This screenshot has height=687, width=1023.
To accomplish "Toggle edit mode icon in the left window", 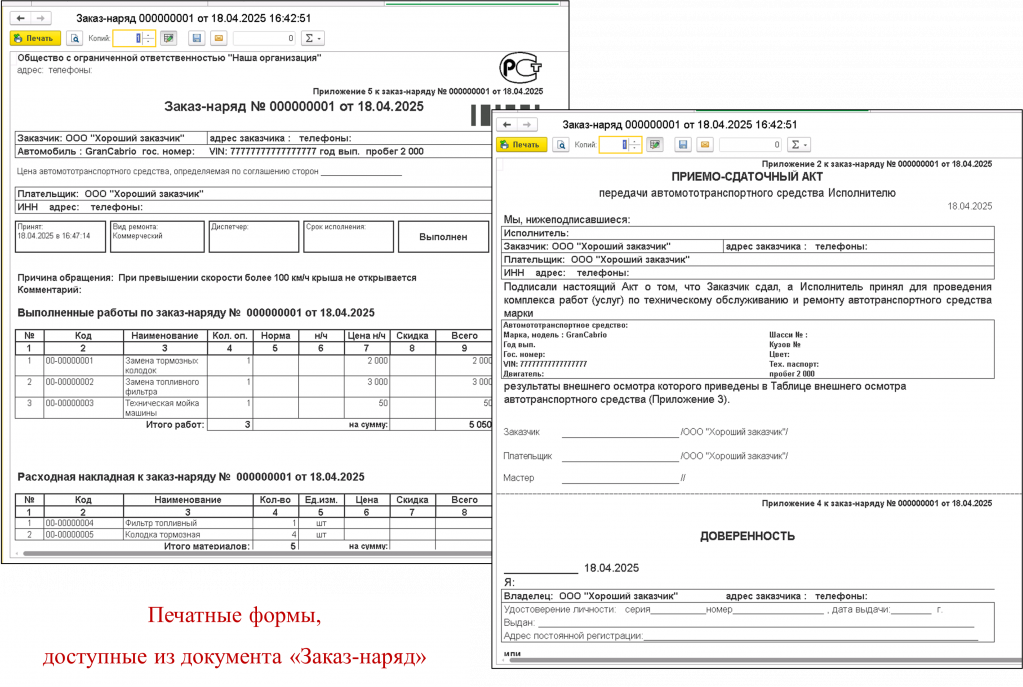I will 169,38.
